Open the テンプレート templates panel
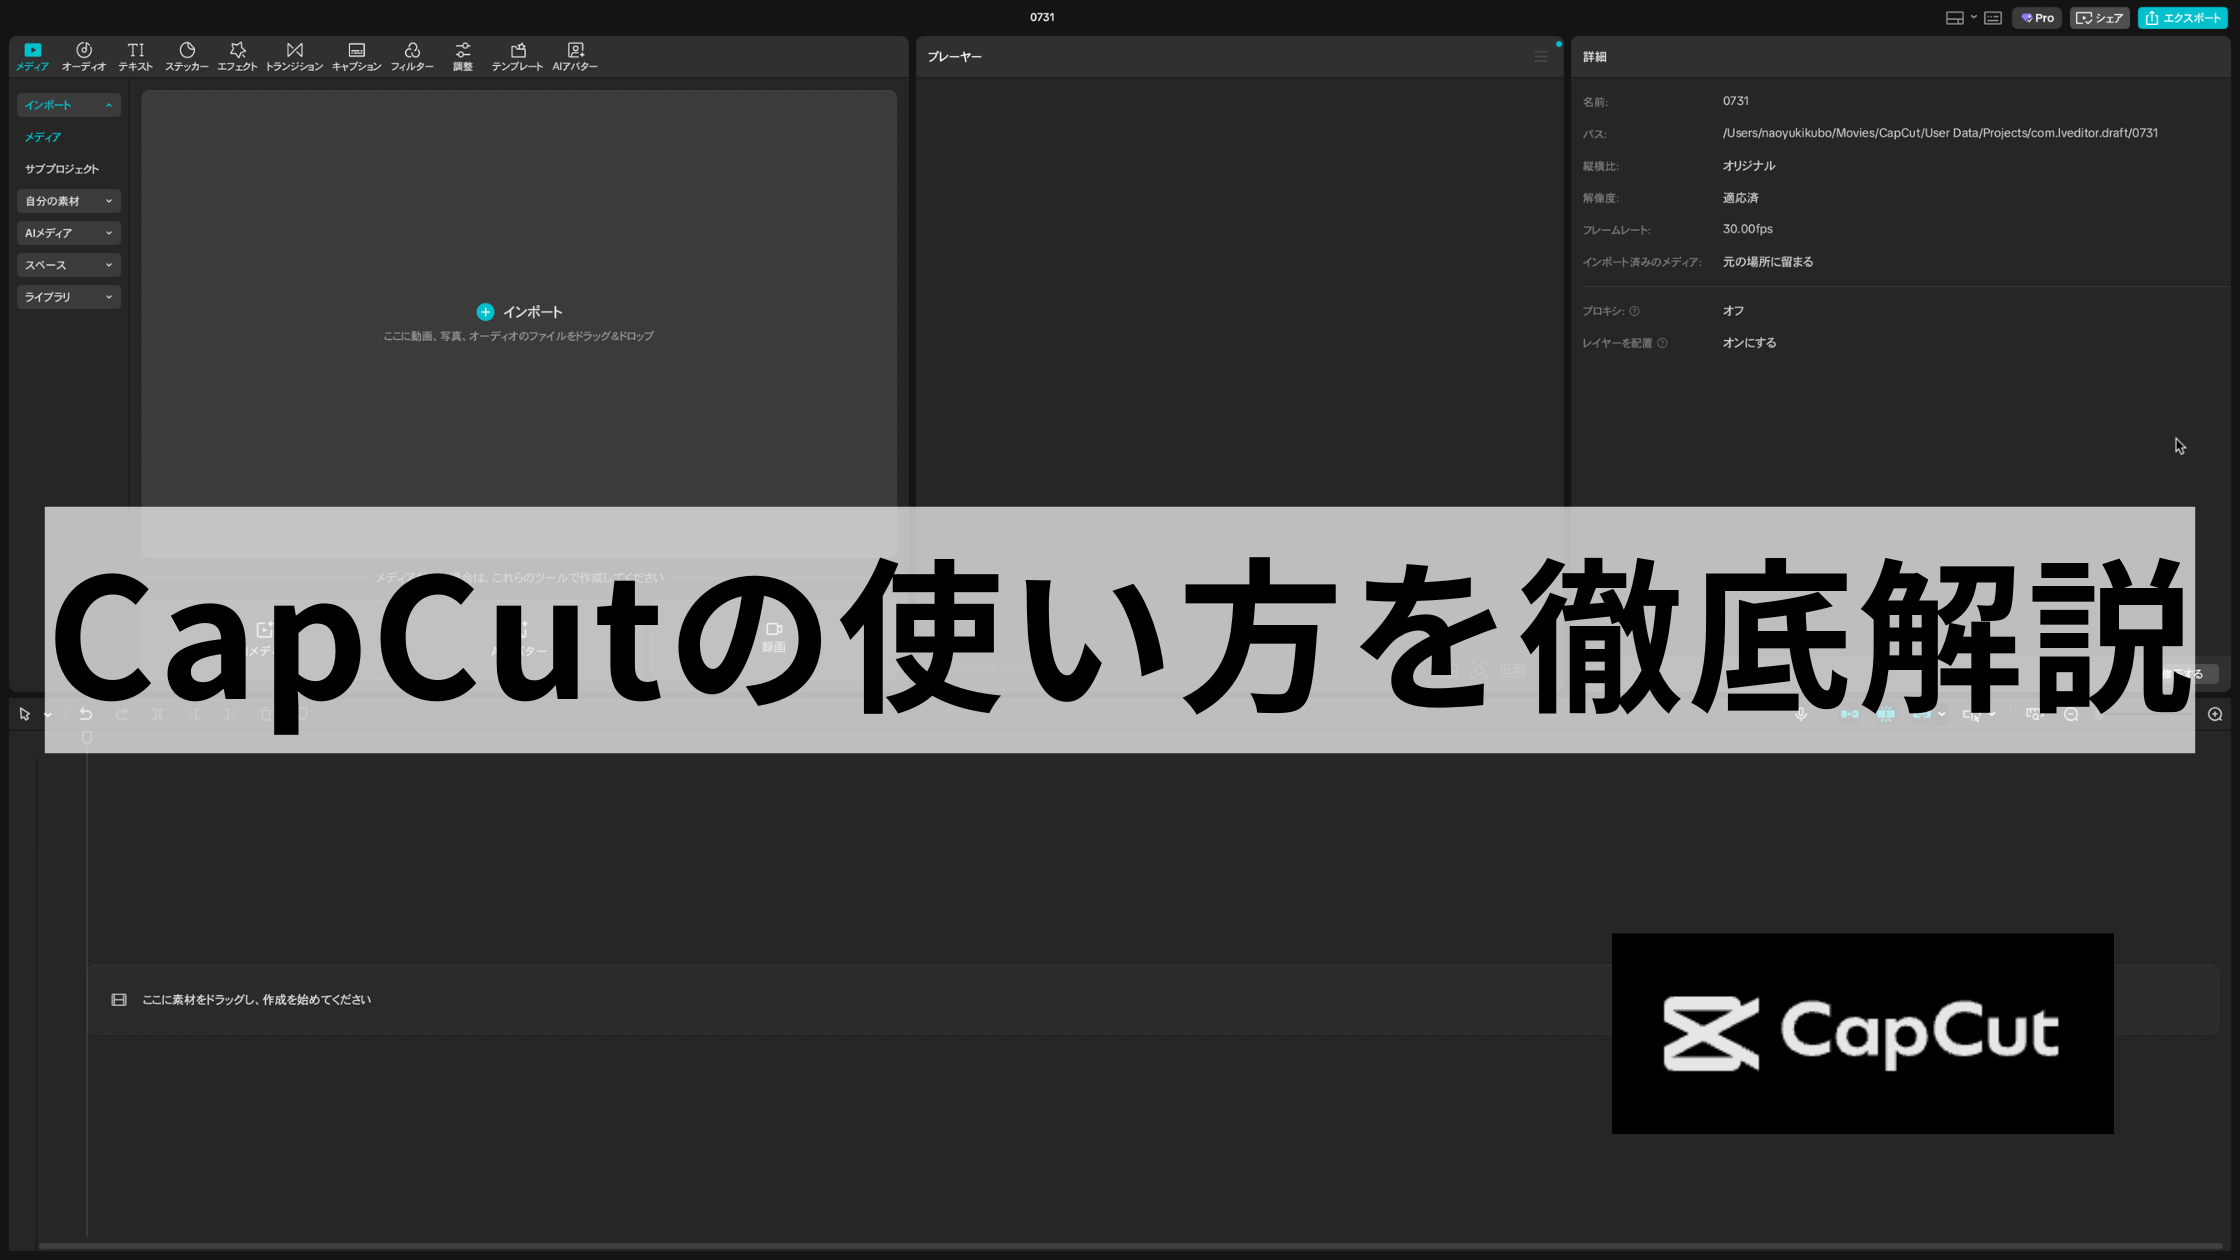This screenshot has width=2240, height=1260. (517, 57)
